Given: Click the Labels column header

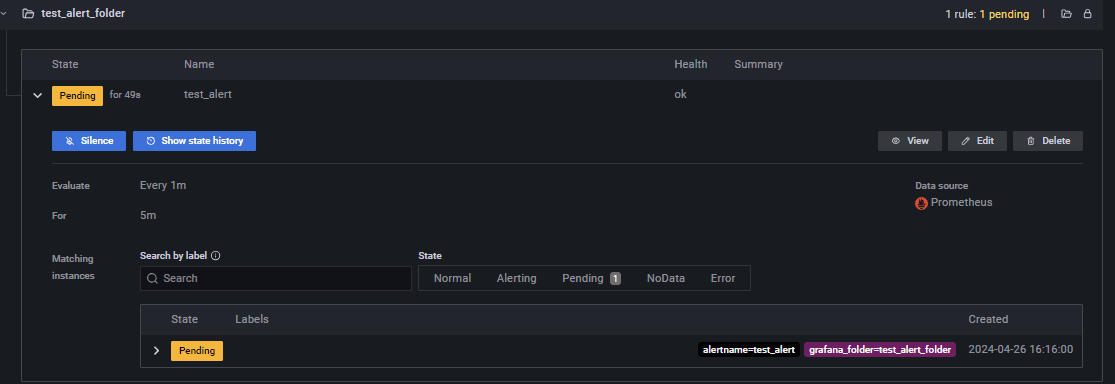Looking at the screenshot, I should (252, 319).
